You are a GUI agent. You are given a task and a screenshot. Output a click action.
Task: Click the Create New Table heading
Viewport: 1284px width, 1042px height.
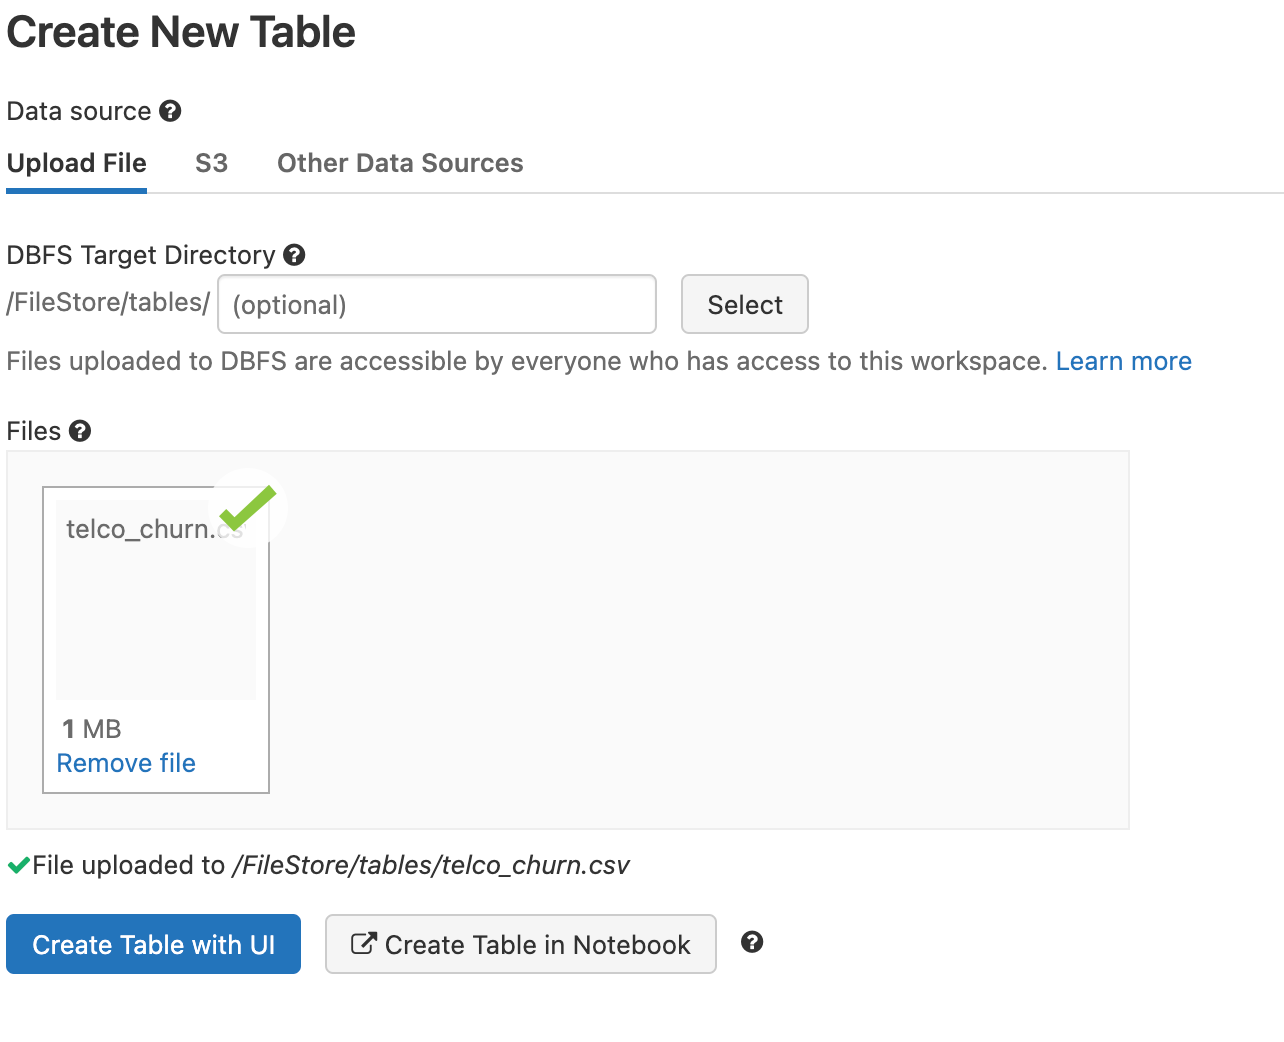181,32
